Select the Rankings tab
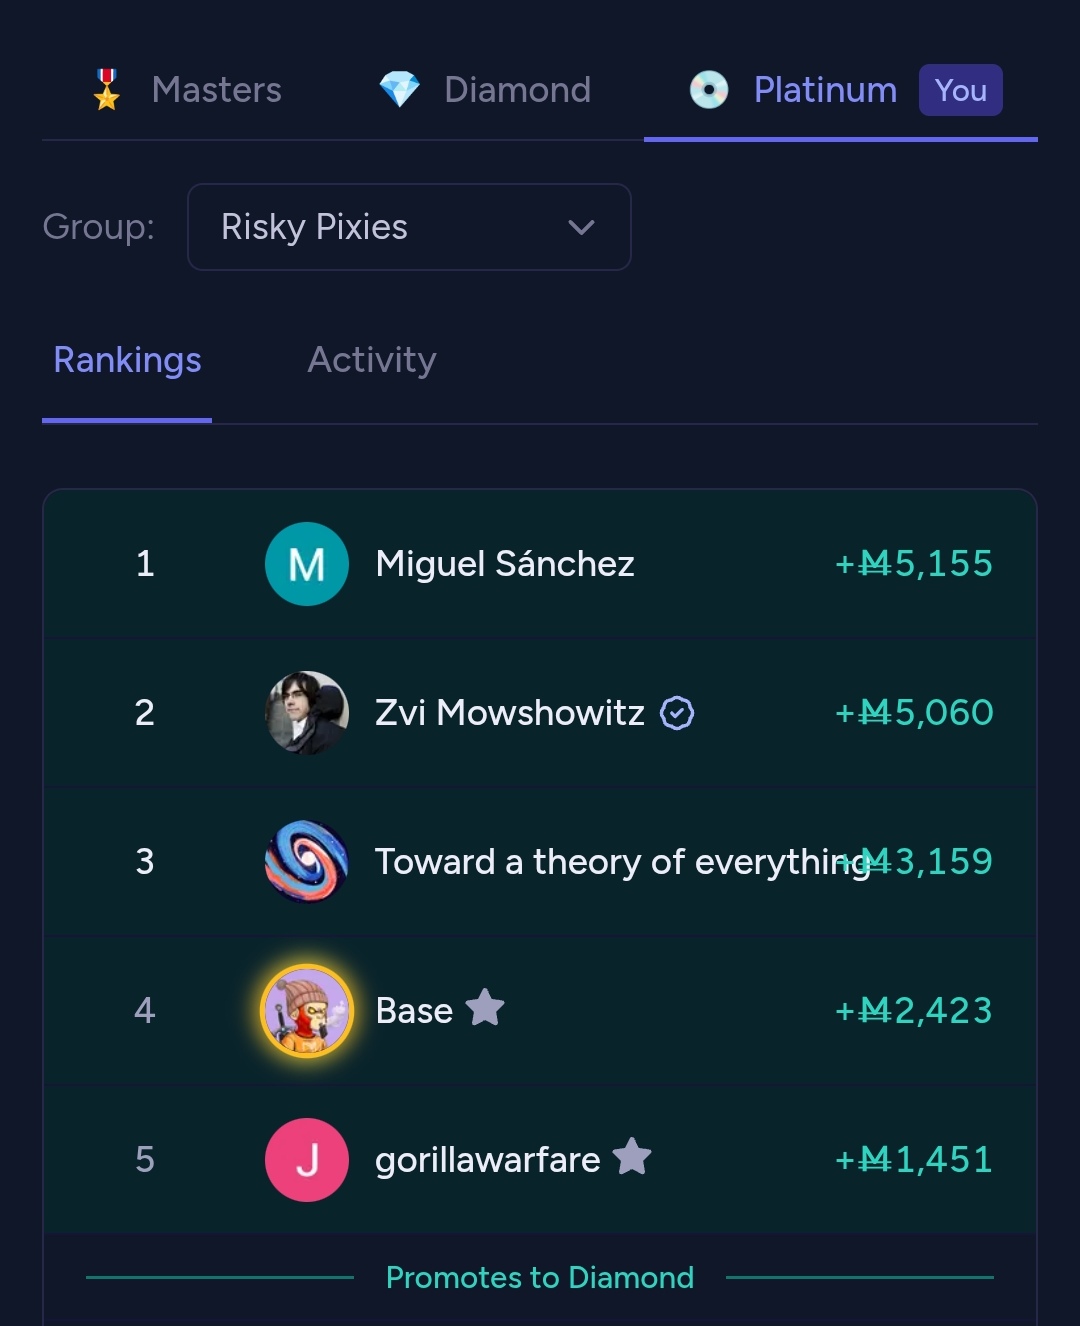This screenshot has width=1080, height=1326. tap(127, 360)
